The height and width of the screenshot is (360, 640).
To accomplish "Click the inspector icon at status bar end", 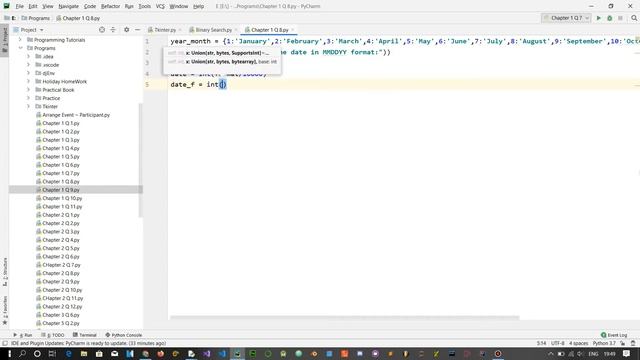I will (633, 343).
